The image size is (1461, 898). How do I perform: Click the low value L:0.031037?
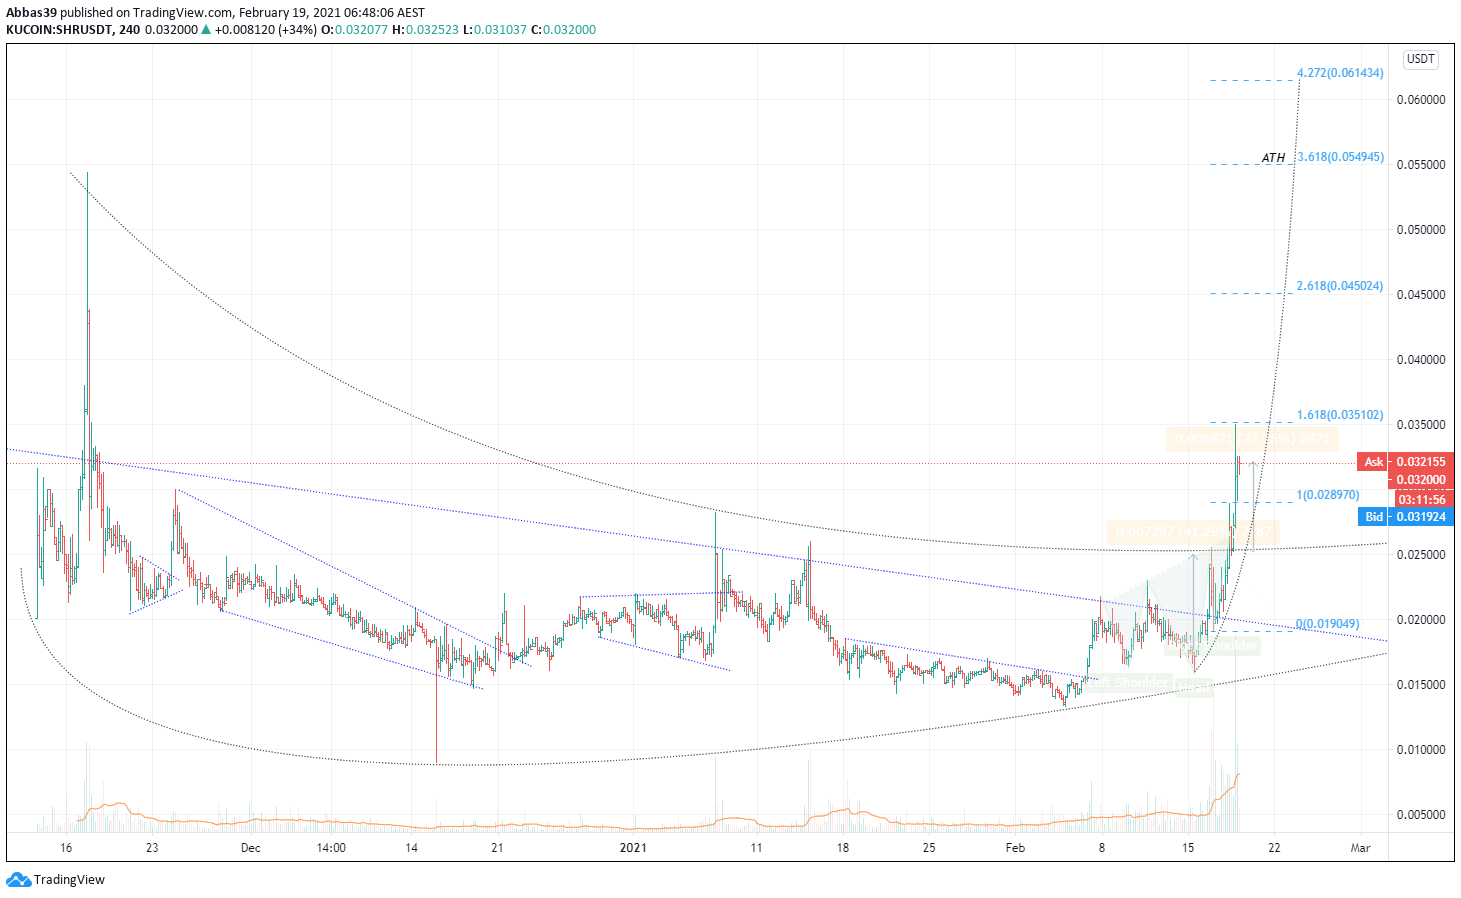point(494,30)
